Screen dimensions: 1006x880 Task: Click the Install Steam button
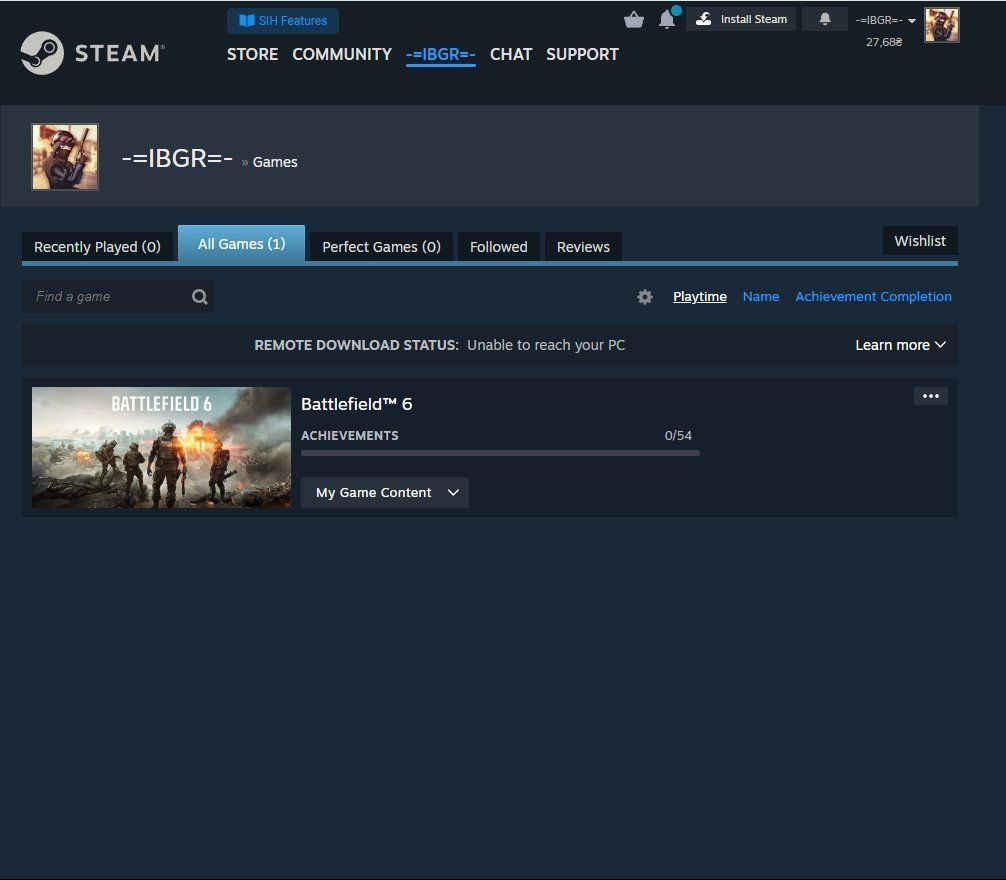[741, 19]
